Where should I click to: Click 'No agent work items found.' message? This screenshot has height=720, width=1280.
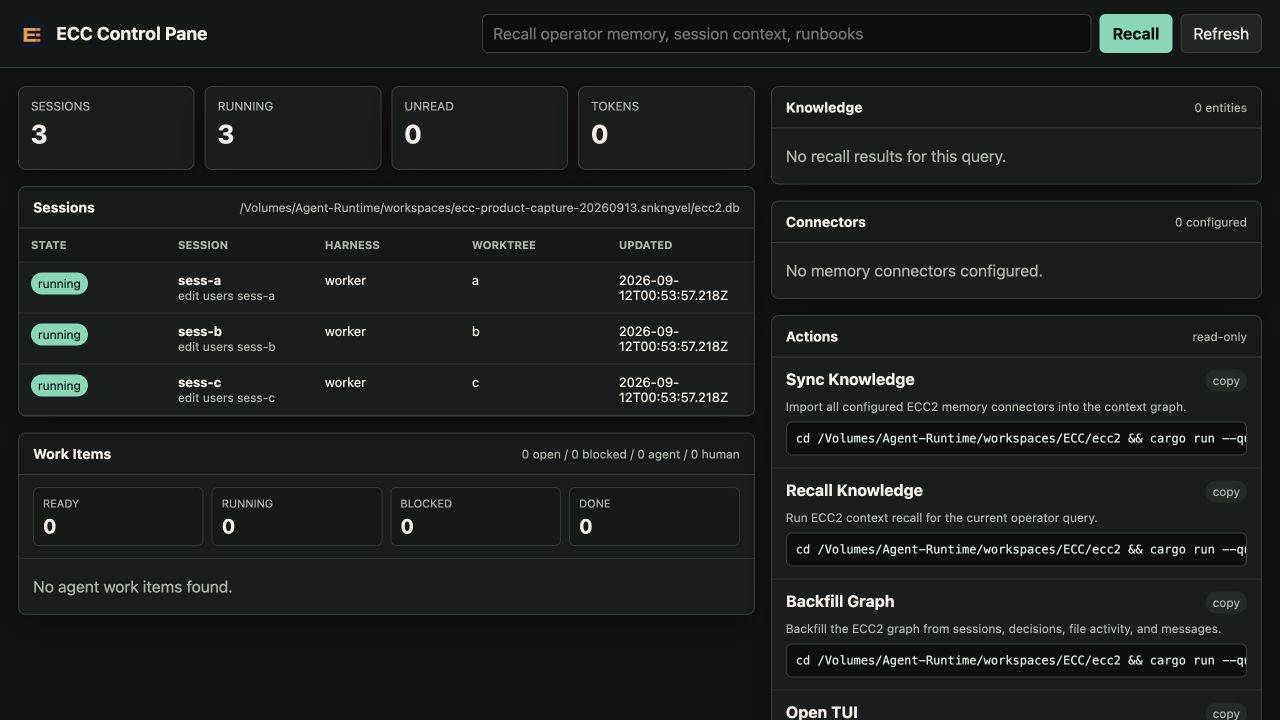click(132, 587)
